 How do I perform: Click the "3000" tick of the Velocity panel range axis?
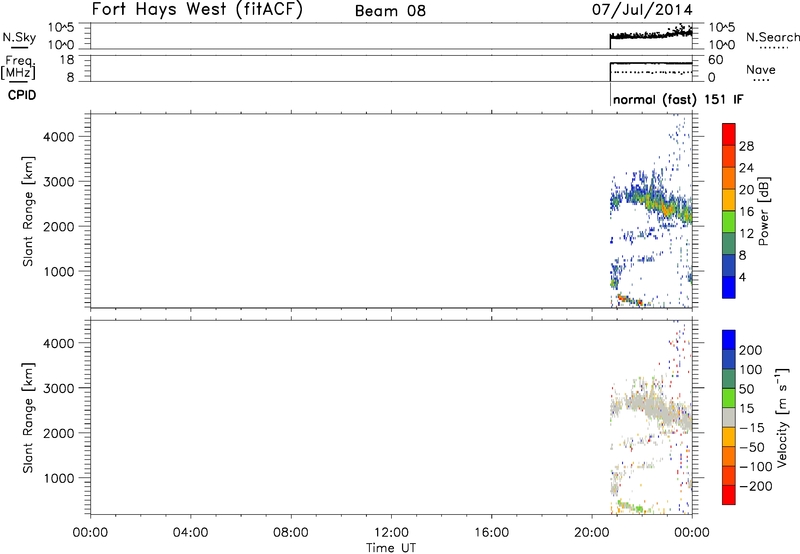(59, 388)
